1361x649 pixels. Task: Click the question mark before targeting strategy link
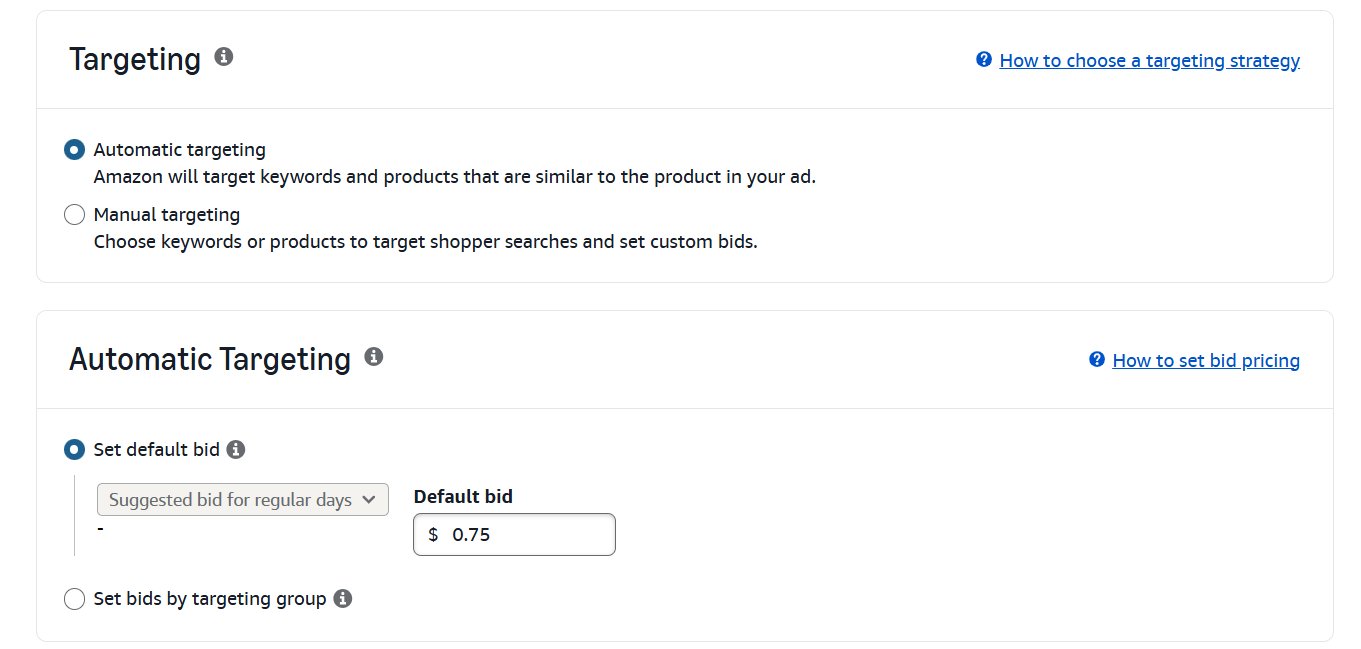982,60
